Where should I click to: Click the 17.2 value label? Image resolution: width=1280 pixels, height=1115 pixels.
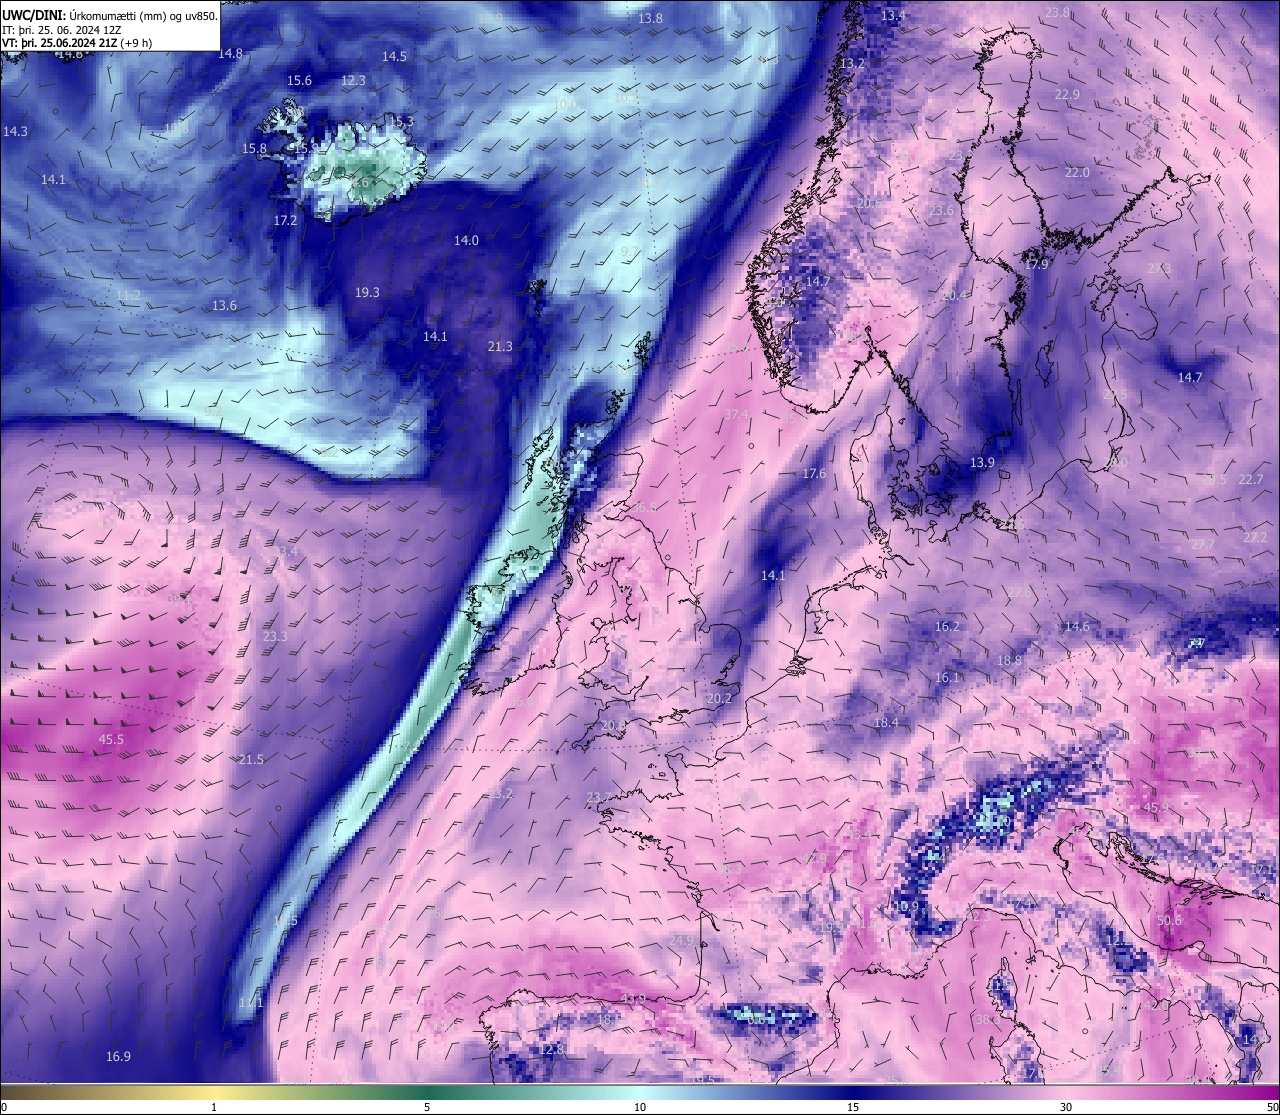pyautogui.click(x=285, y=221)
